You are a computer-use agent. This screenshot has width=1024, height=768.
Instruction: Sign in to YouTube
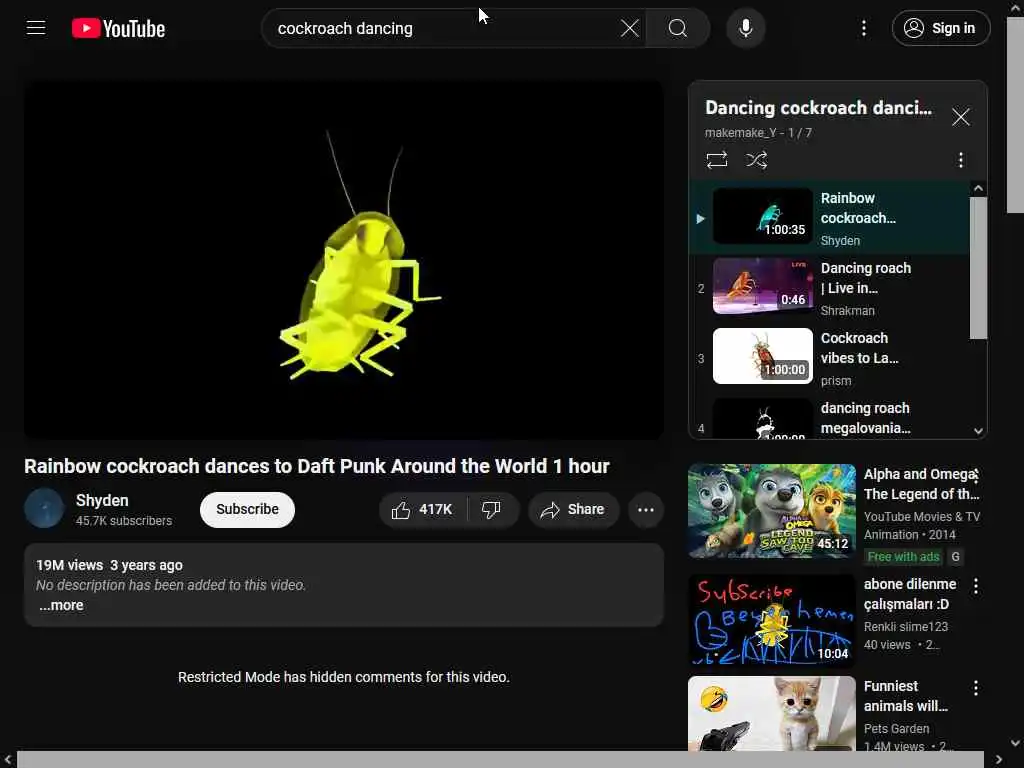pos(940,28)
